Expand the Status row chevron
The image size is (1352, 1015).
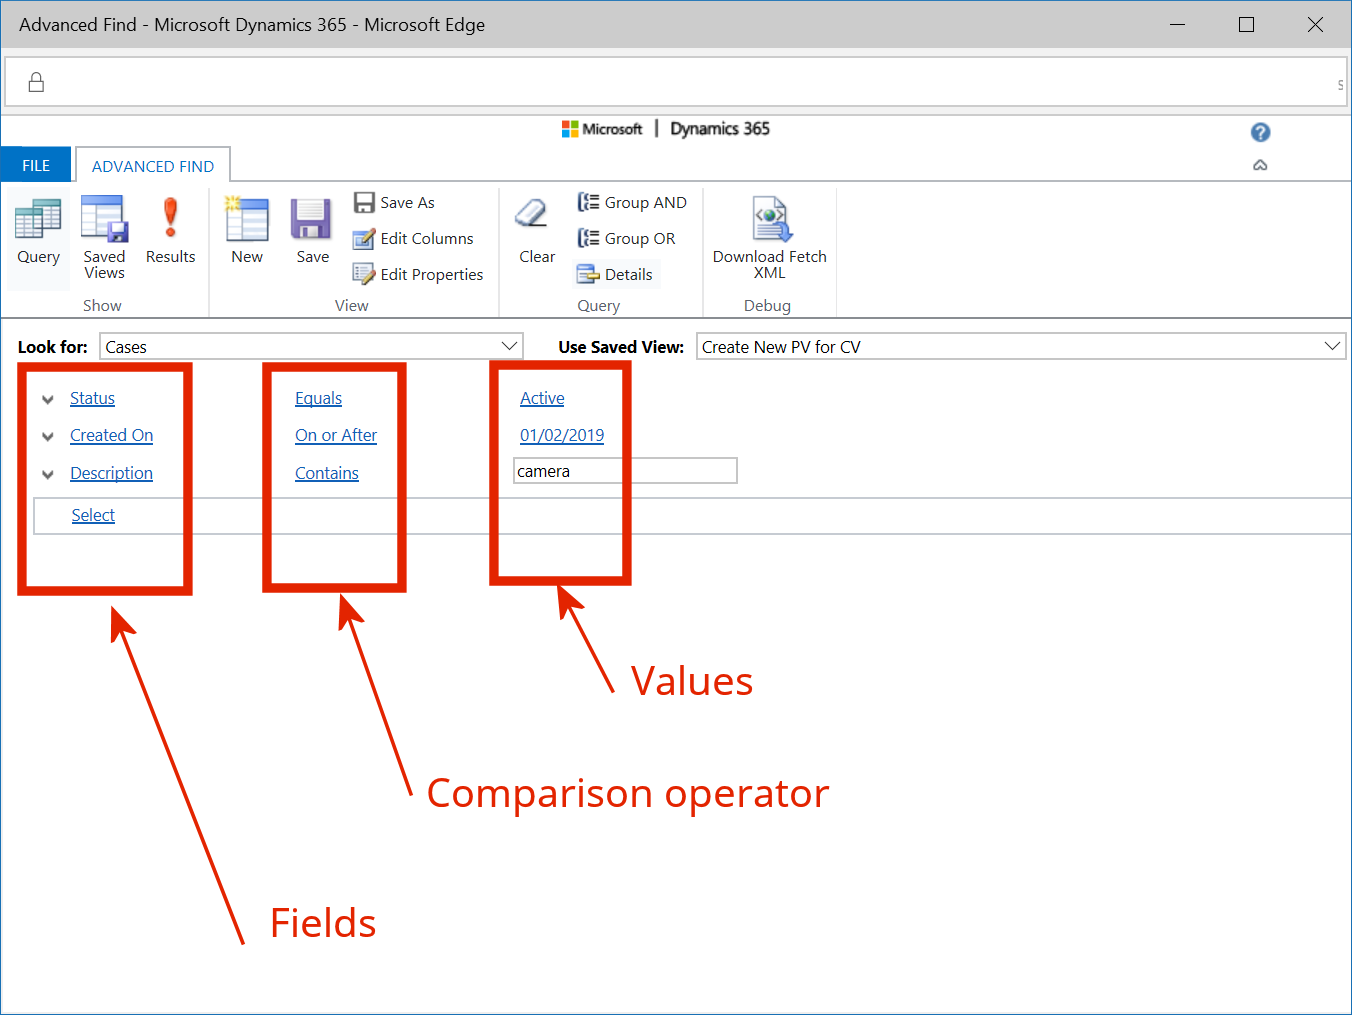point(47,399)
